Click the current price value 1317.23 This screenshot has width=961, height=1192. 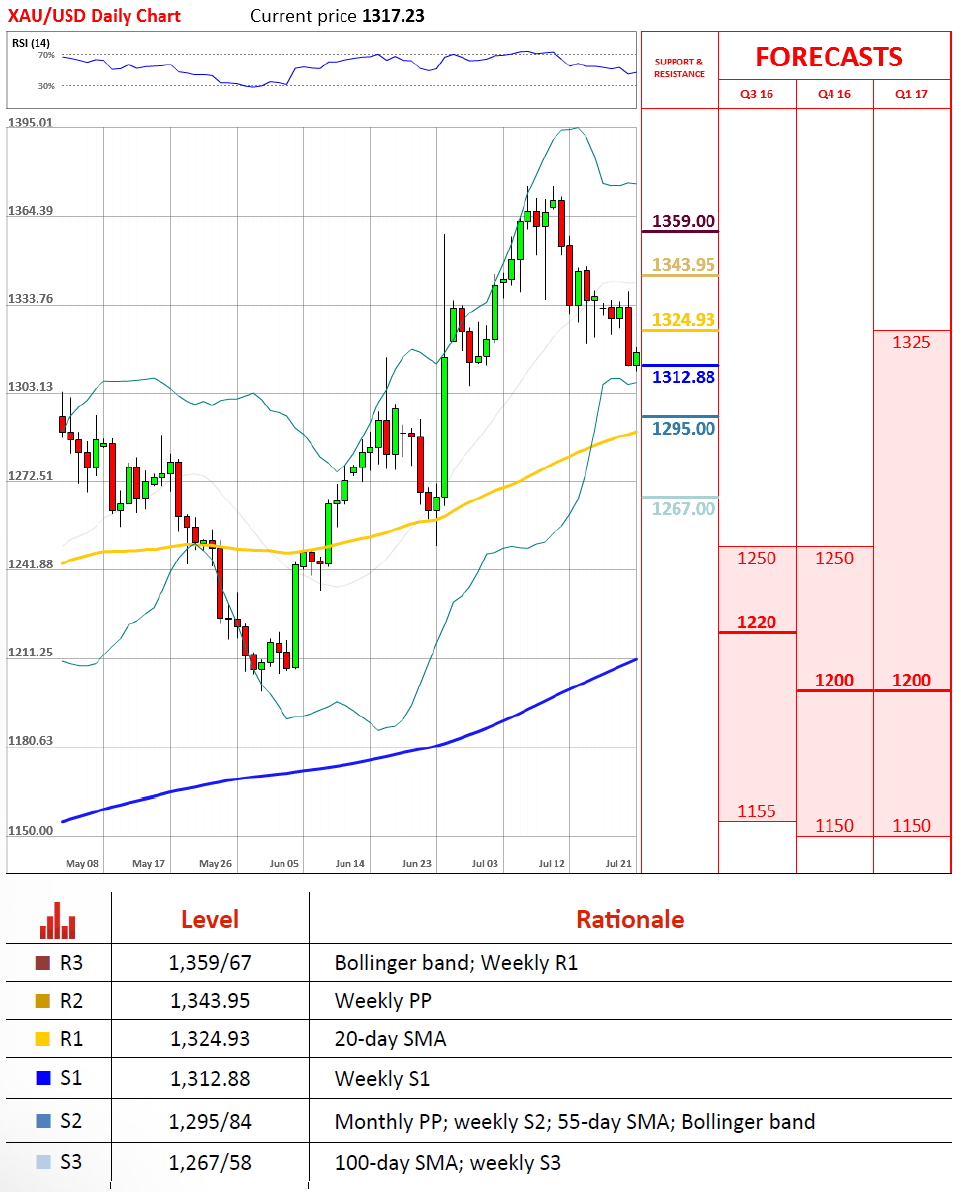pyautogui.click(x=393, y=16)
